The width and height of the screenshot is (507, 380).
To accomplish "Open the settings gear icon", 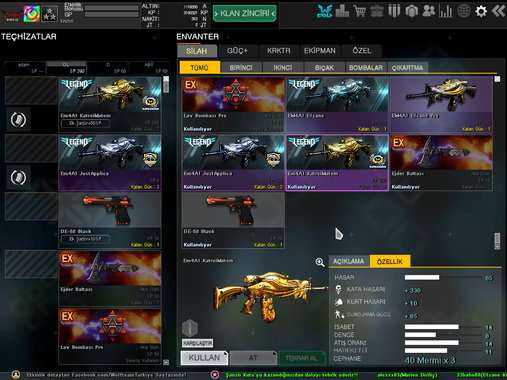I will pos(481,11).
